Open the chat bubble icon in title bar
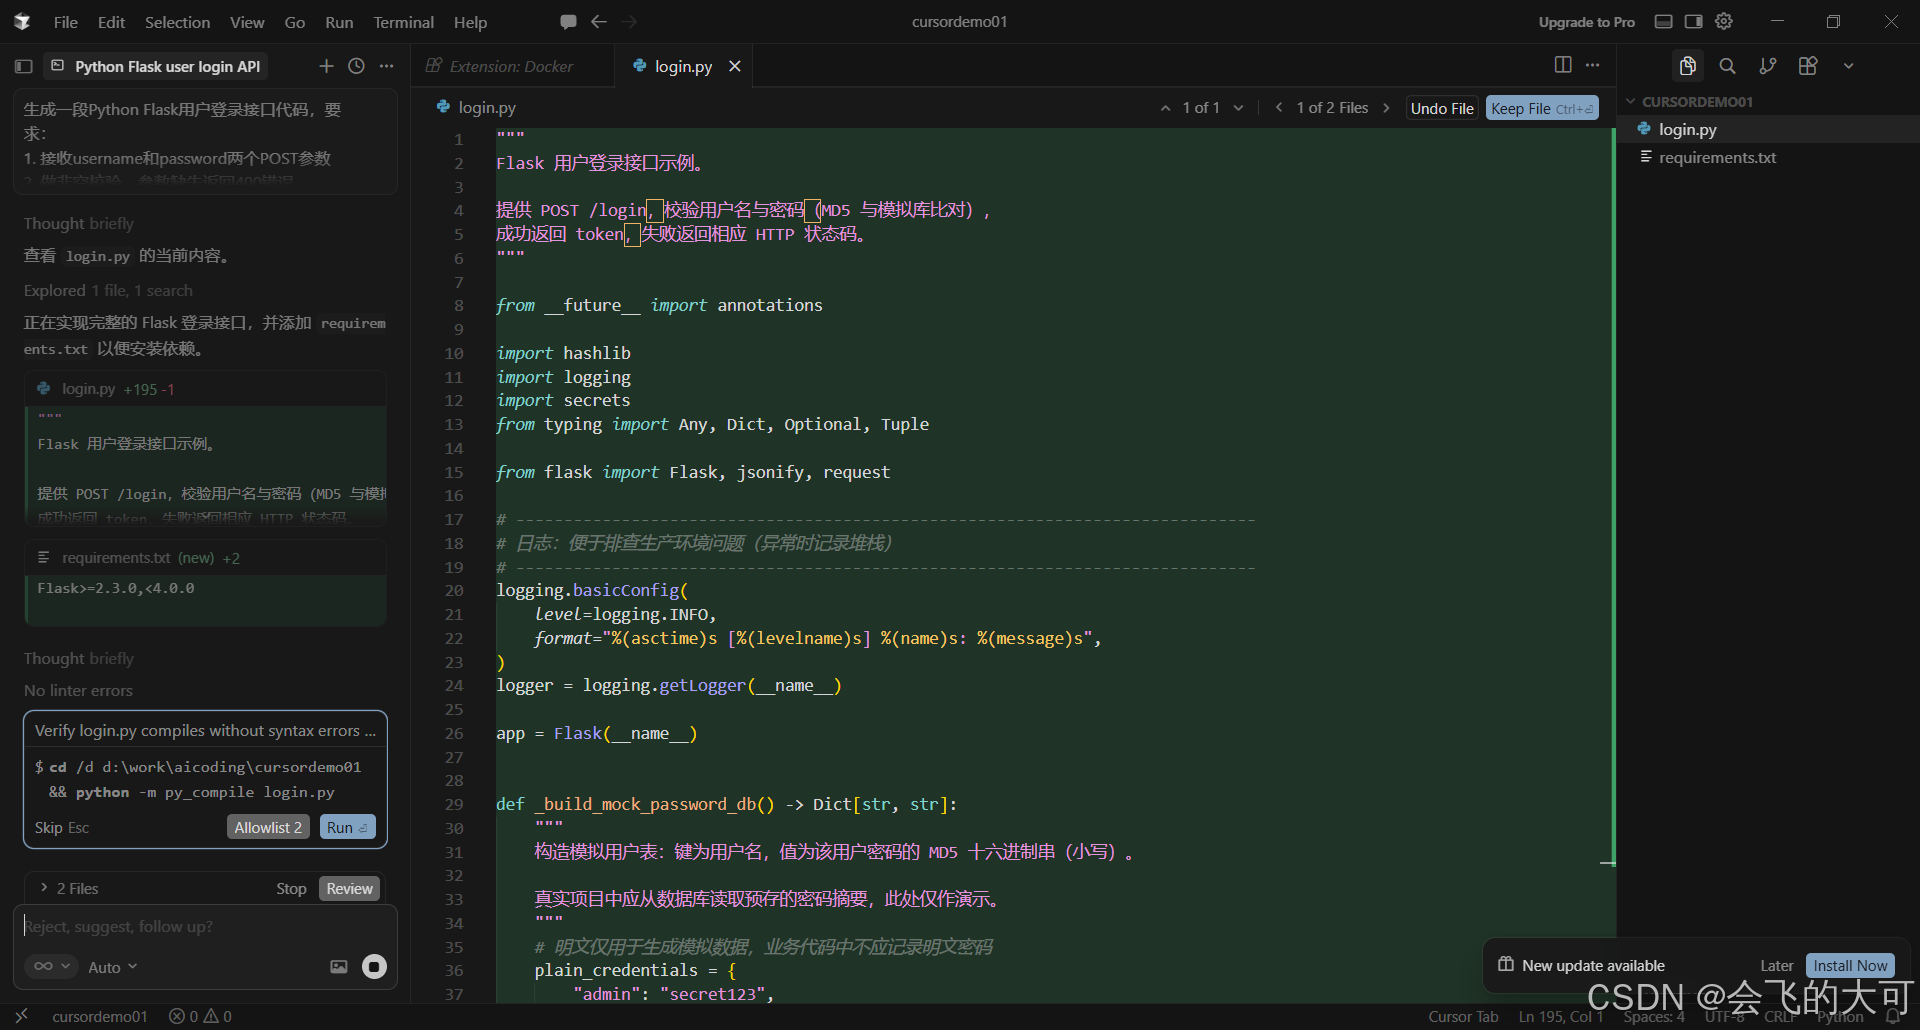The height and width of the screenshot is (1030, 1920). [x=568, y=21]
